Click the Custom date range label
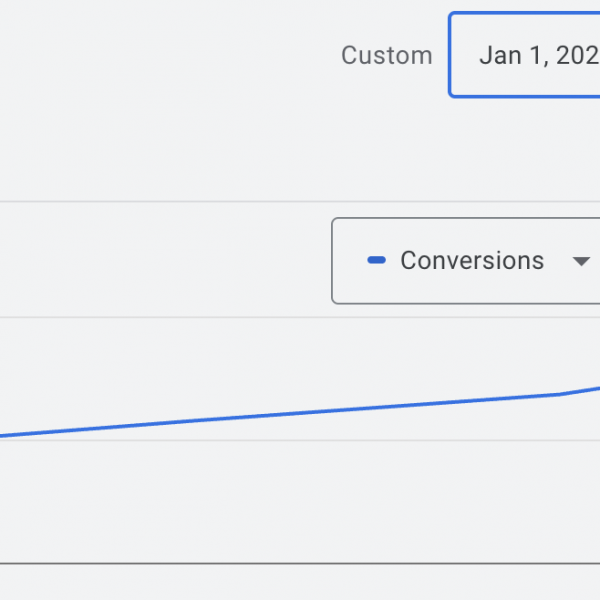 386,56
